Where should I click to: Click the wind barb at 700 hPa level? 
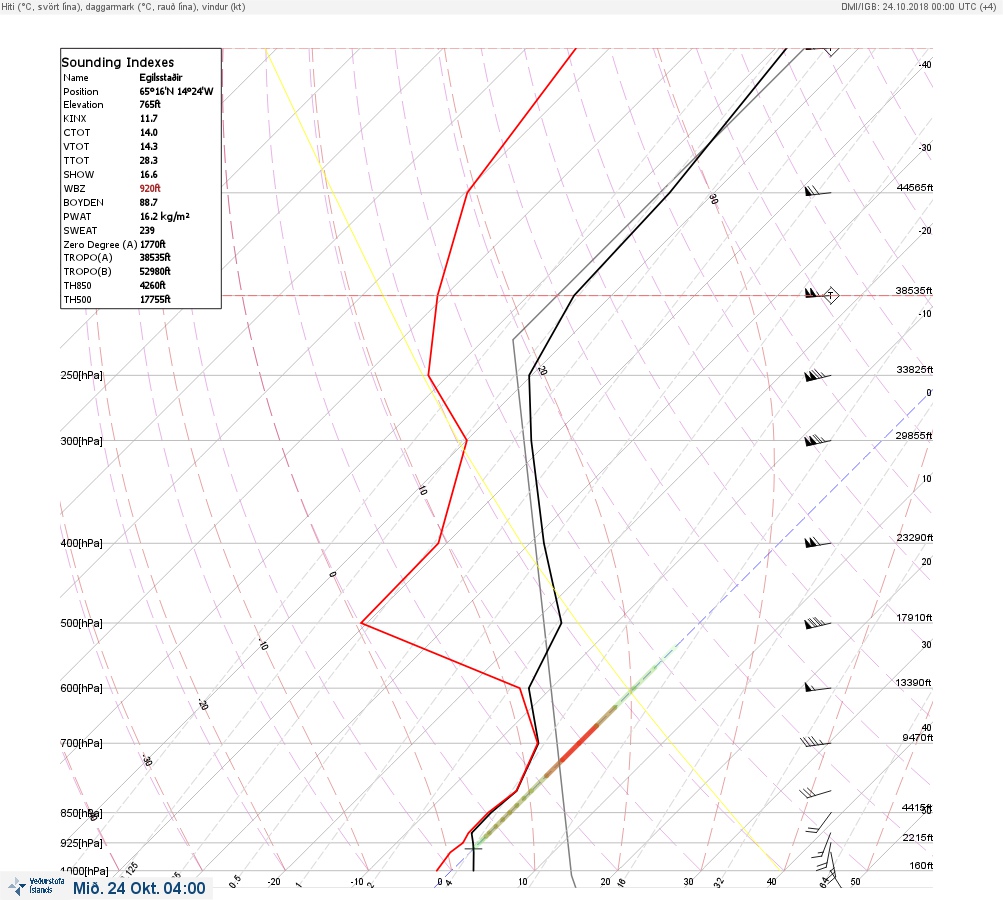(x=816, y=742)
